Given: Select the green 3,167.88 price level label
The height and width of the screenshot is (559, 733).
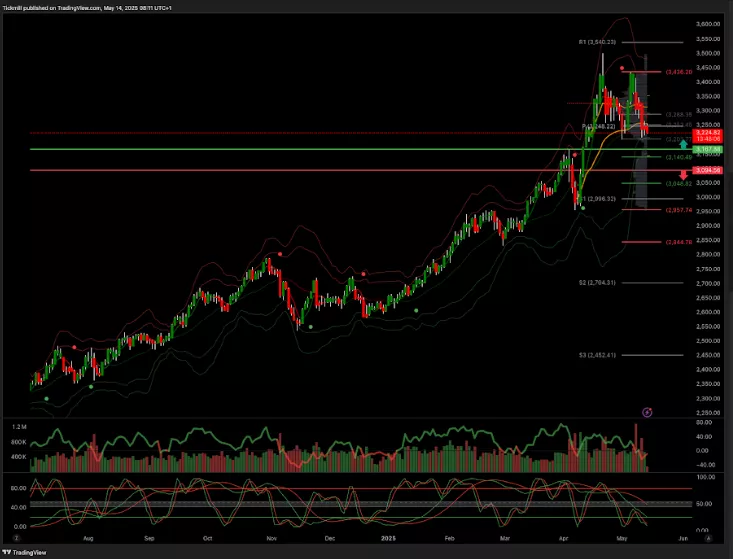Looking at the screenshot, I should tap(706, 149).
